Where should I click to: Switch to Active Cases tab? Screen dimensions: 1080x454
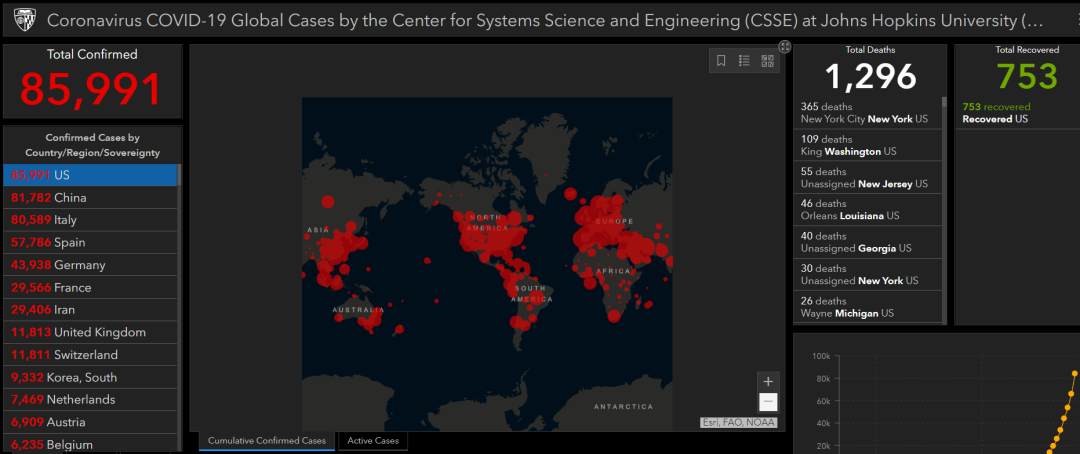point(373,440)
